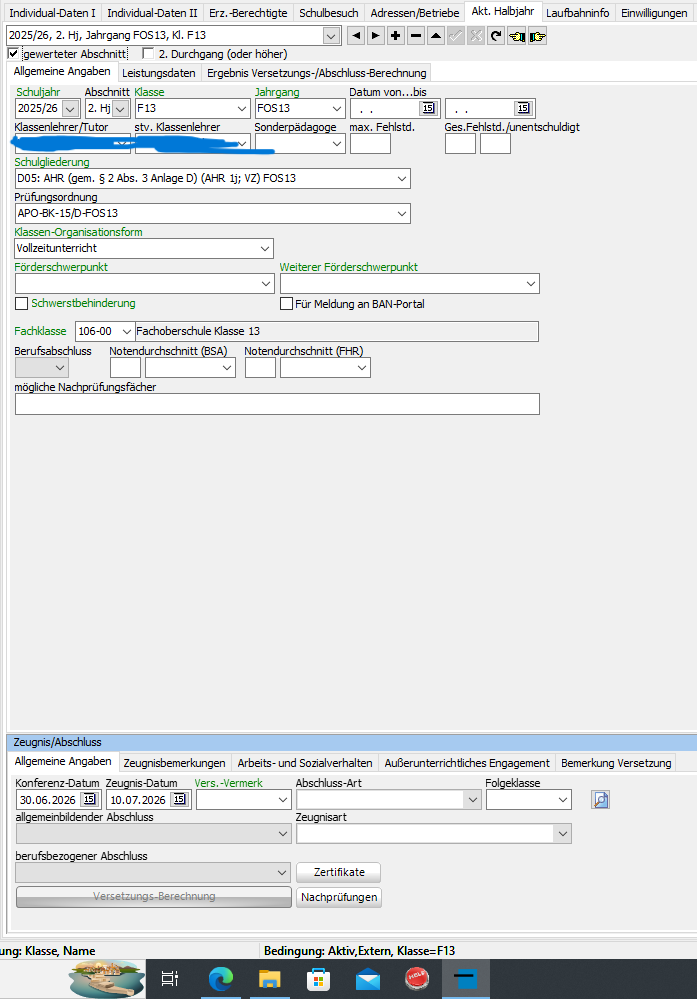Open Weiterer Förderschwerpunkt dropdown
The image size is (697, 999).
tap(531, 284)
